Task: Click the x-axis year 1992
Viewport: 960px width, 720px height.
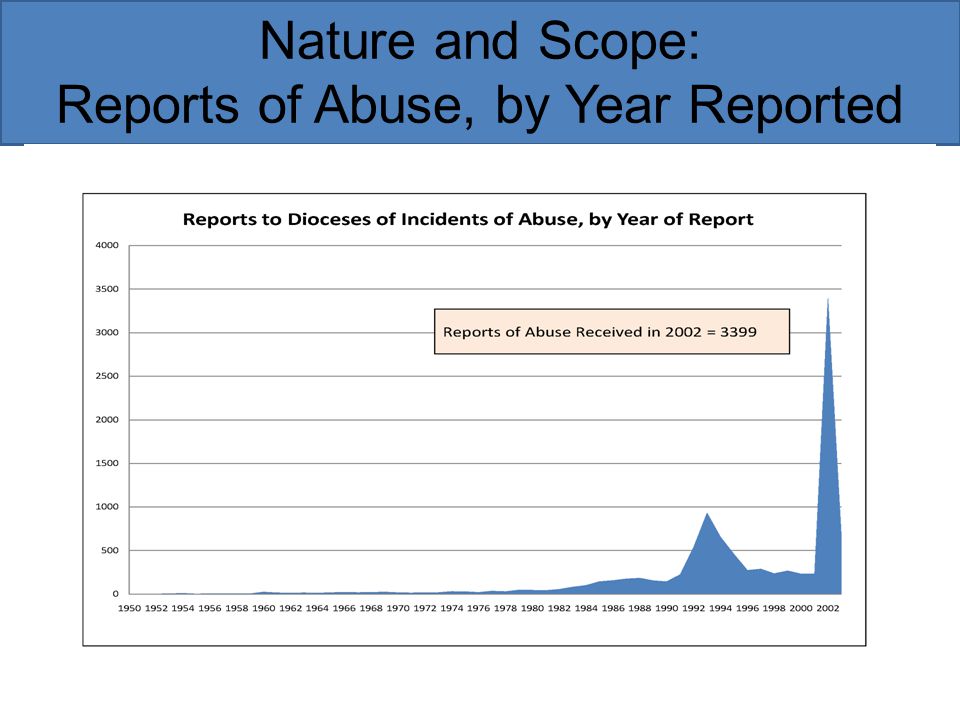Action: (x=694, y=608)
